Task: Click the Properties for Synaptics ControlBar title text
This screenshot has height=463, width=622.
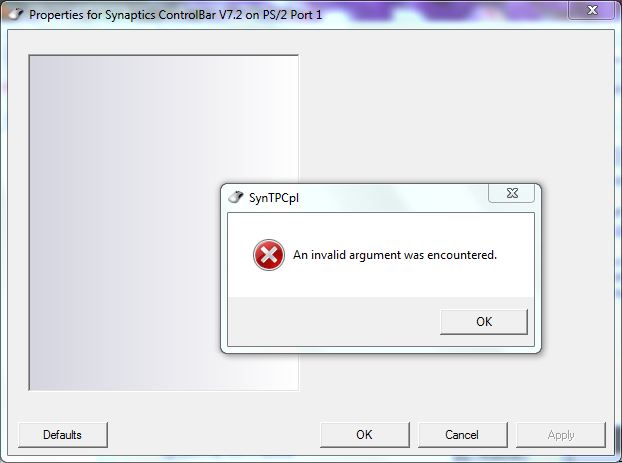Action: pos(175,15)
